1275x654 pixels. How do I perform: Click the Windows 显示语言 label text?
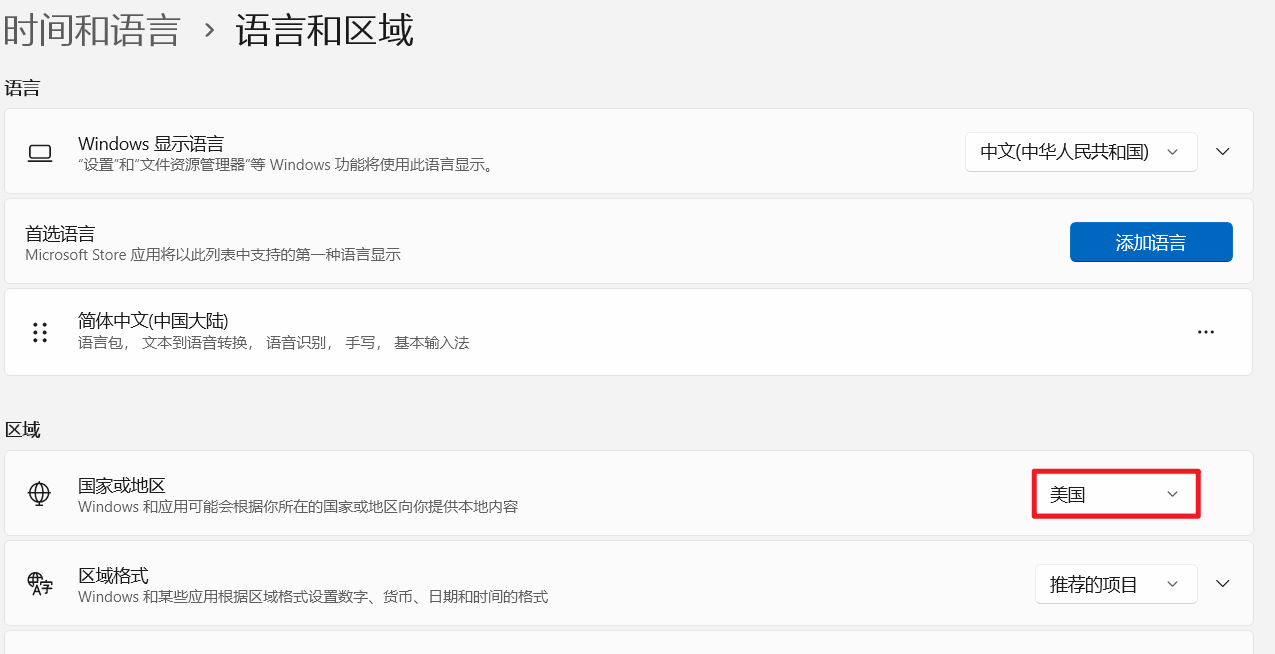click(151, 143)
